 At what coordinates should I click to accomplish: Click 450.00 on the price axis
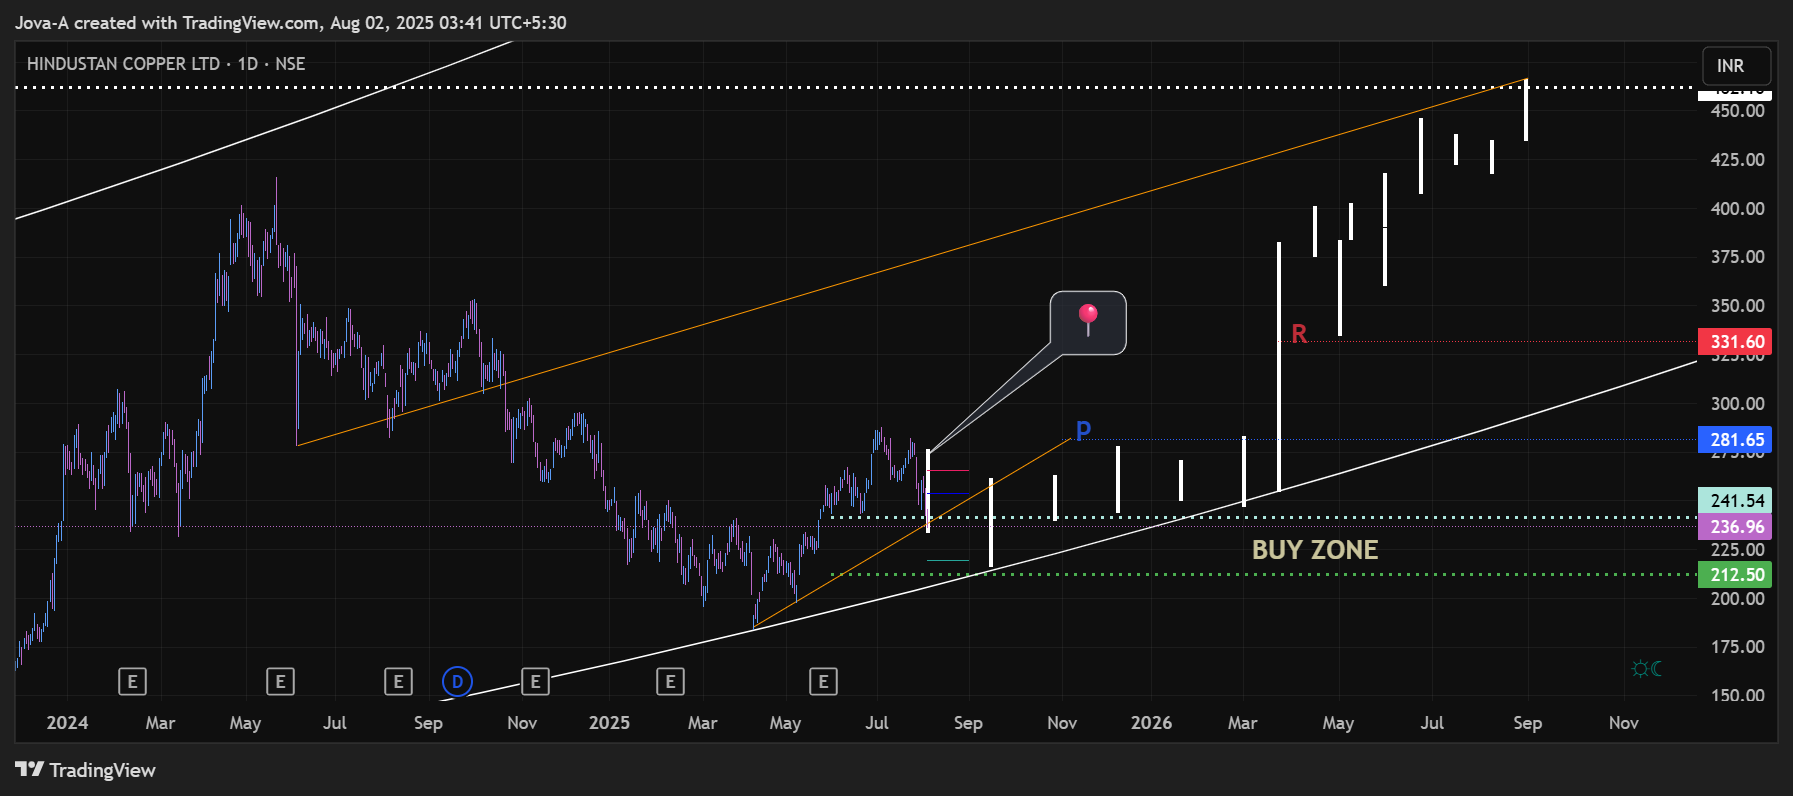tap(1738, 111)
